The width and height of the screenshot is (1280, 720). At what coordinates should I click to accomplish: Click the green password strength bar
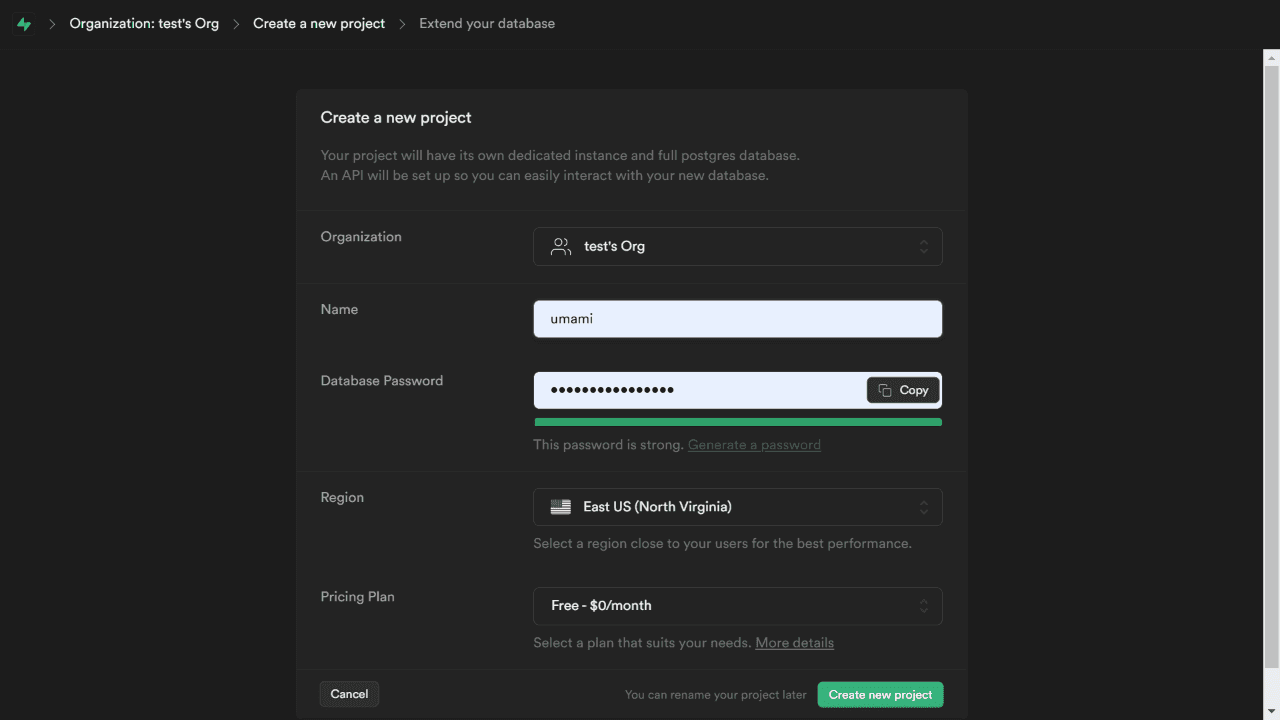pos(737,421)
